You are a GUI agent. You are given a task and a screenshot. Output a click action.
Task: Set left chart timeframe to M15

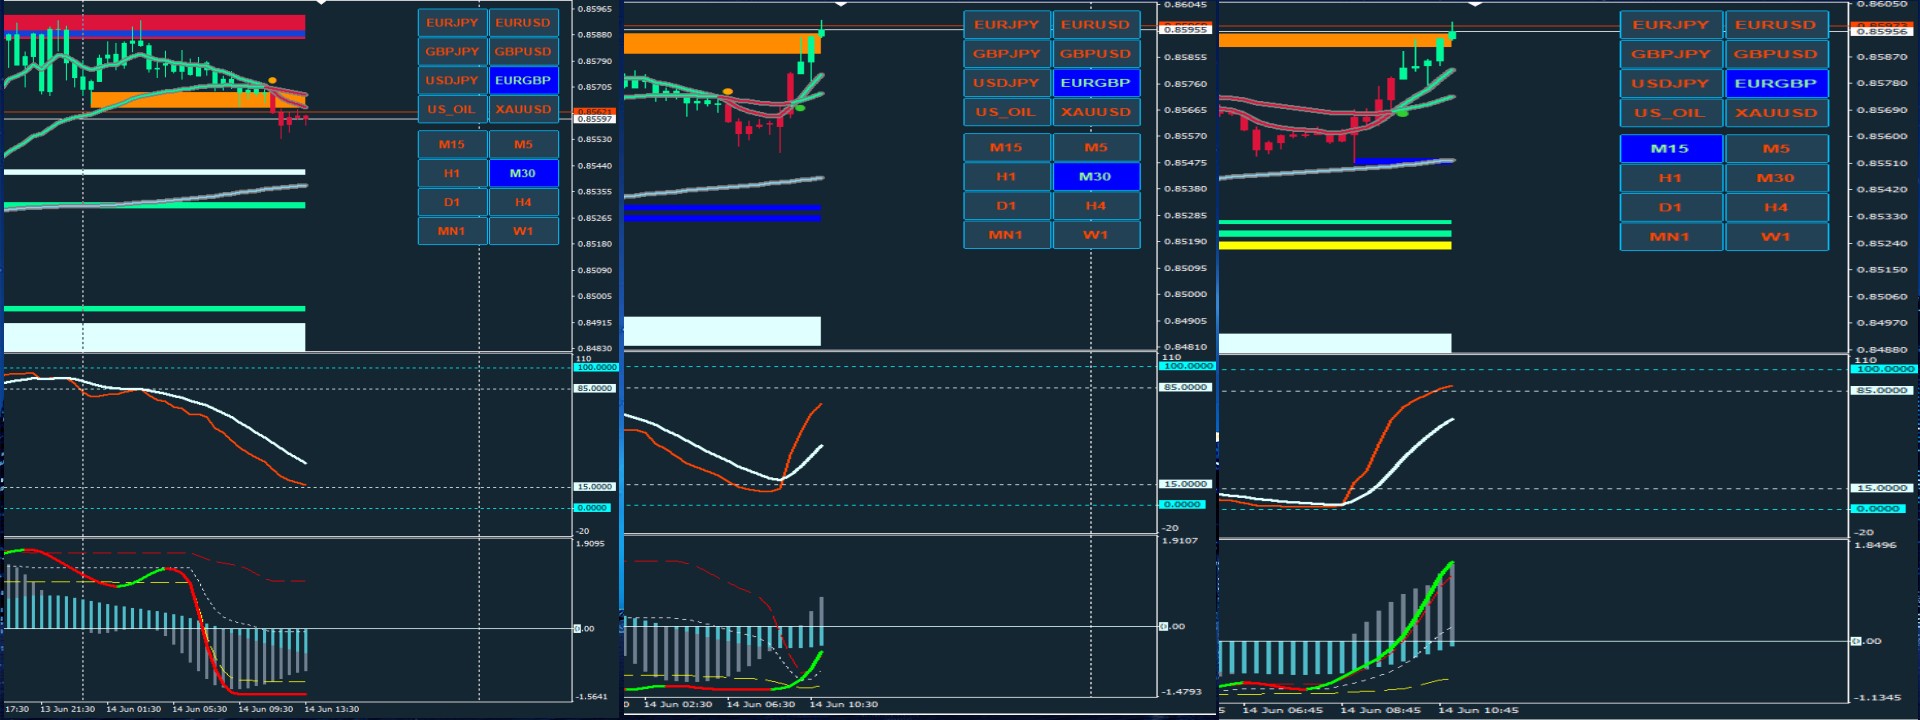pos(452,145)
